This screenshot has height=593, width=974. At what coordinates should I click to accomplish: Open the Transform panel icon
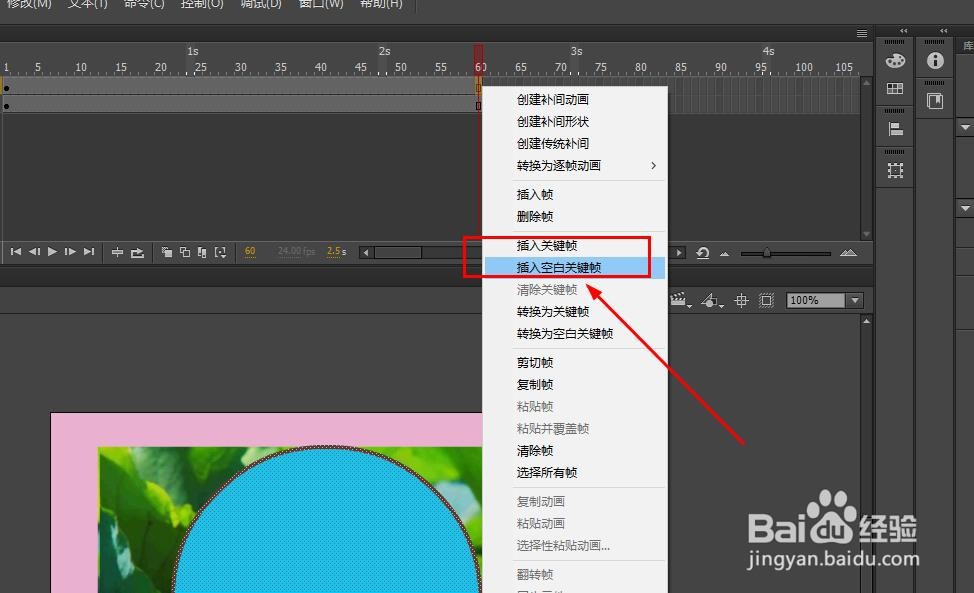(895, 170)
